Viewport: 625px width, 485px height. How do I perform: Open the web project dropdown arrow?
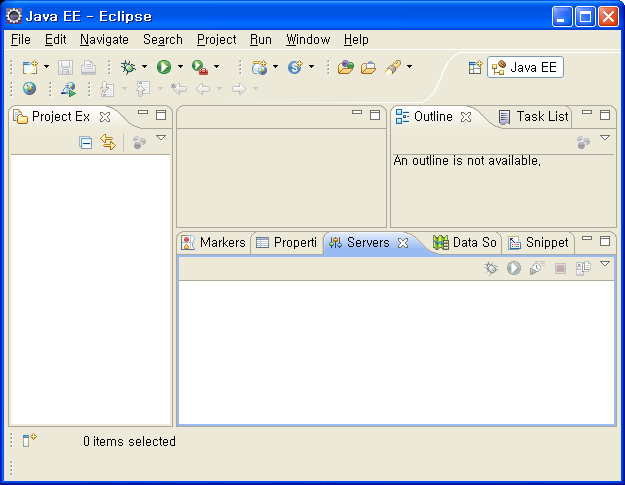(275, 67)
